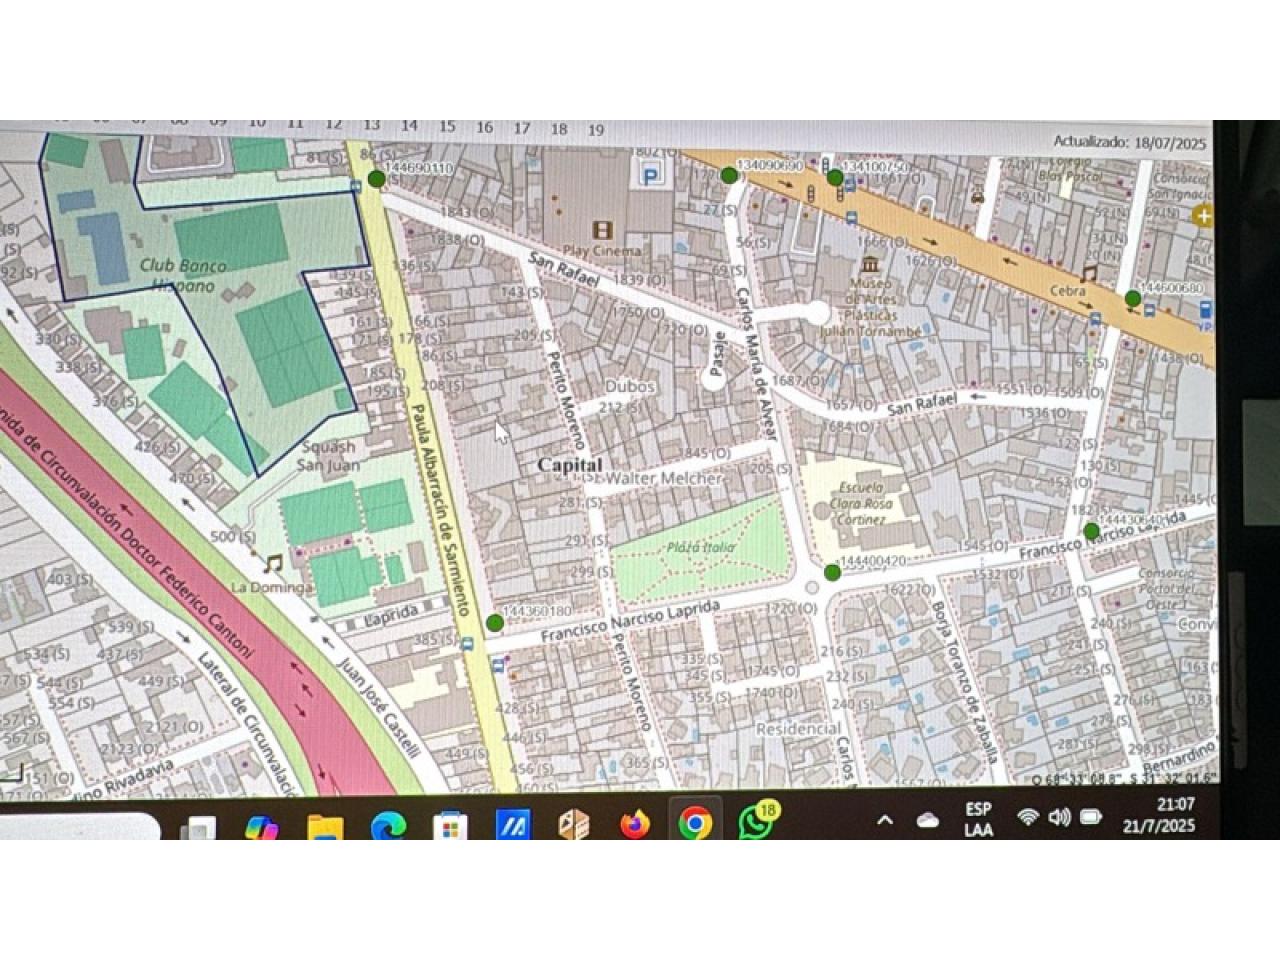The image size is (1280, 960).
Task: Click number 19 in the top ruler
Action: pyautogui.click(x=596, y=130)
